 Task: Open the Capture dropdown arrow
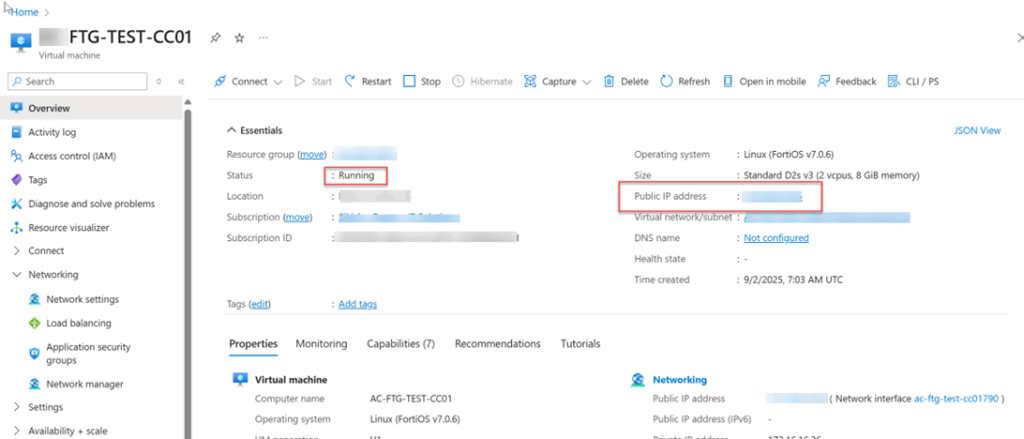[x=586, y=82]
